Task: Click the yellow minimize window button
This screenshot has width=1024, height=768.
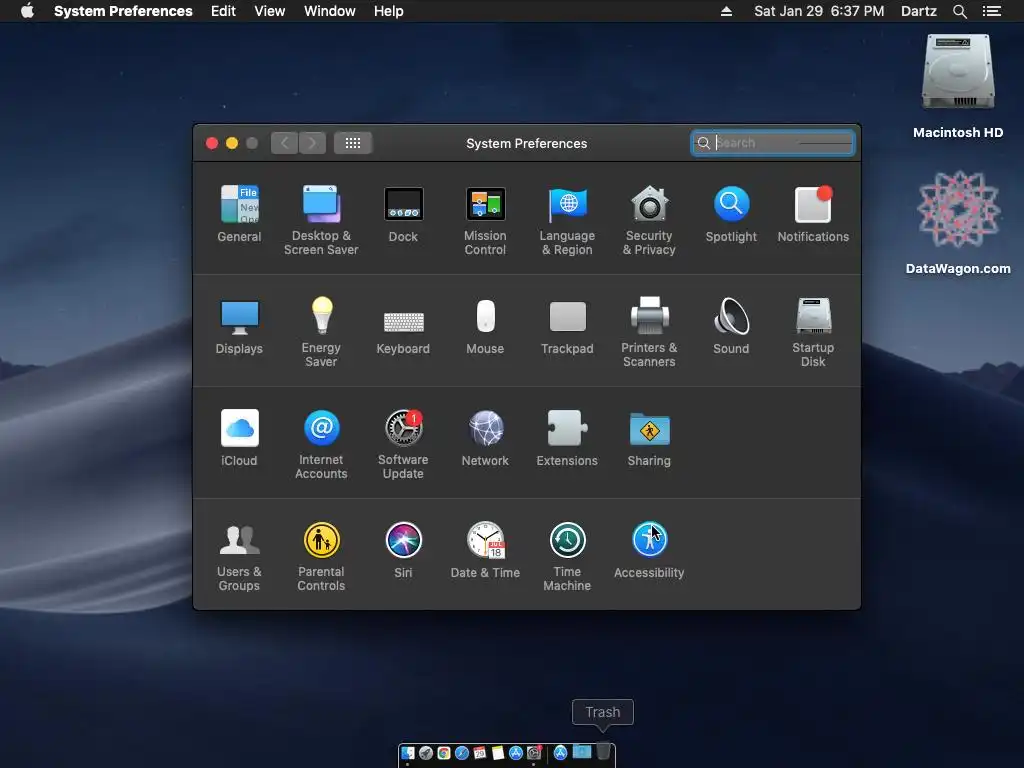Action: [232, 143]
